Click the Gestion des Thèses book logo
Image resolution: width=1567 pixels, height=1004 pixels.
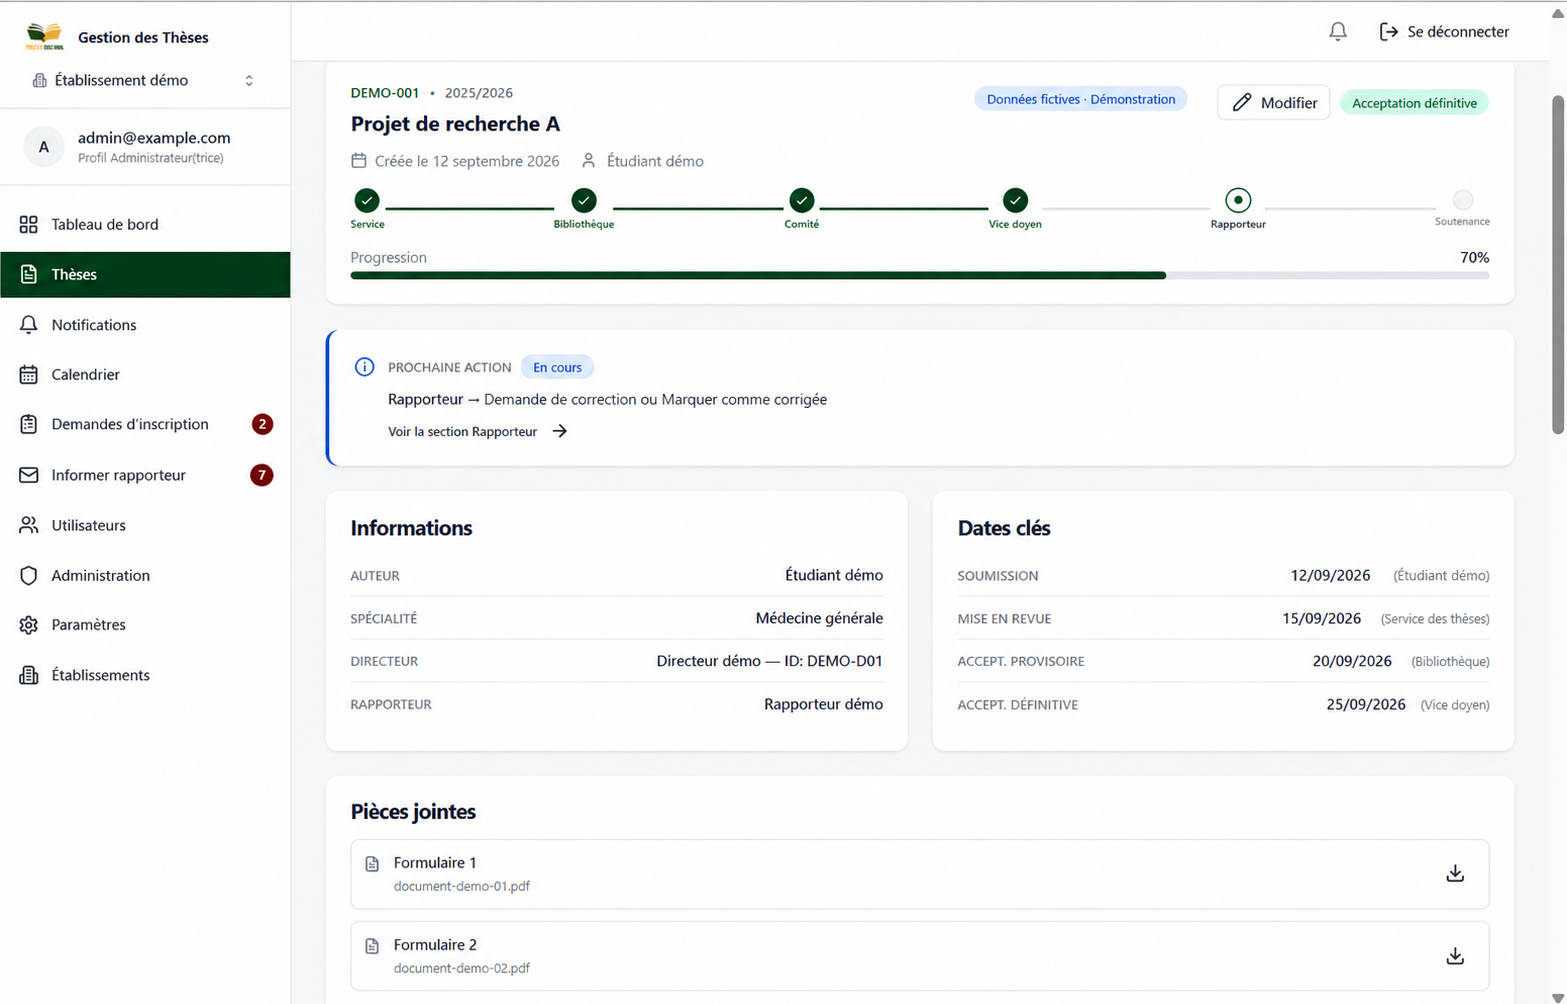pos(44,37)
